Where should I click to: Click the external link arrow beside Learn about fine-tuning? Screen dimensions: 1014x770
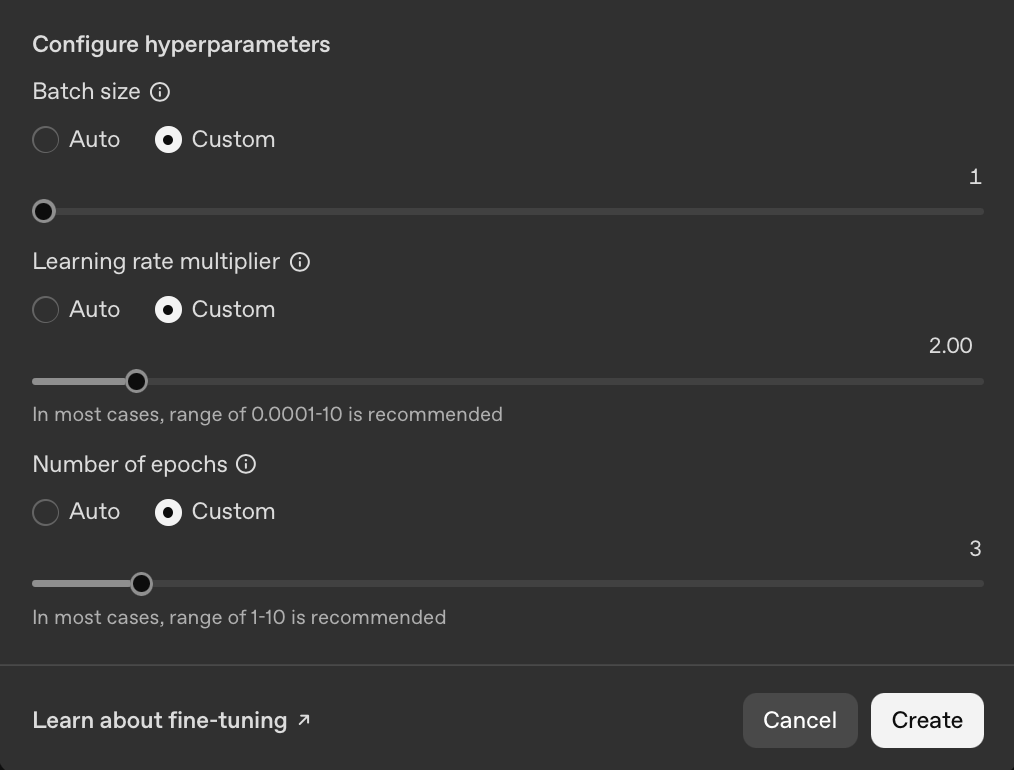303,718
